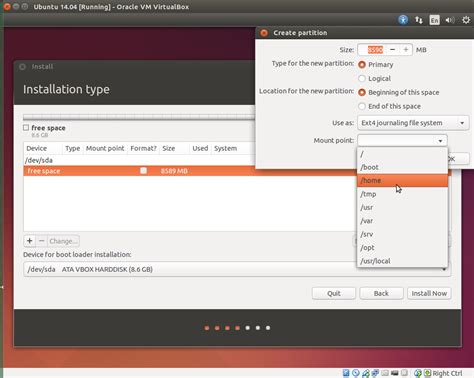Click the VirtualBox mouse integration icon
474x378 pixels.
coord(417,373)
